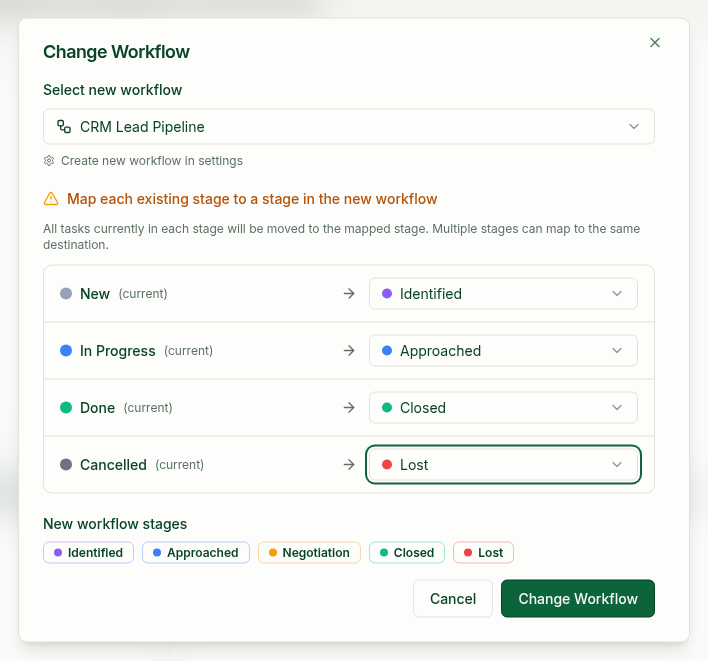Click the 'New' current stage label
Screen dimensions: 708x661
pos(95,293)
